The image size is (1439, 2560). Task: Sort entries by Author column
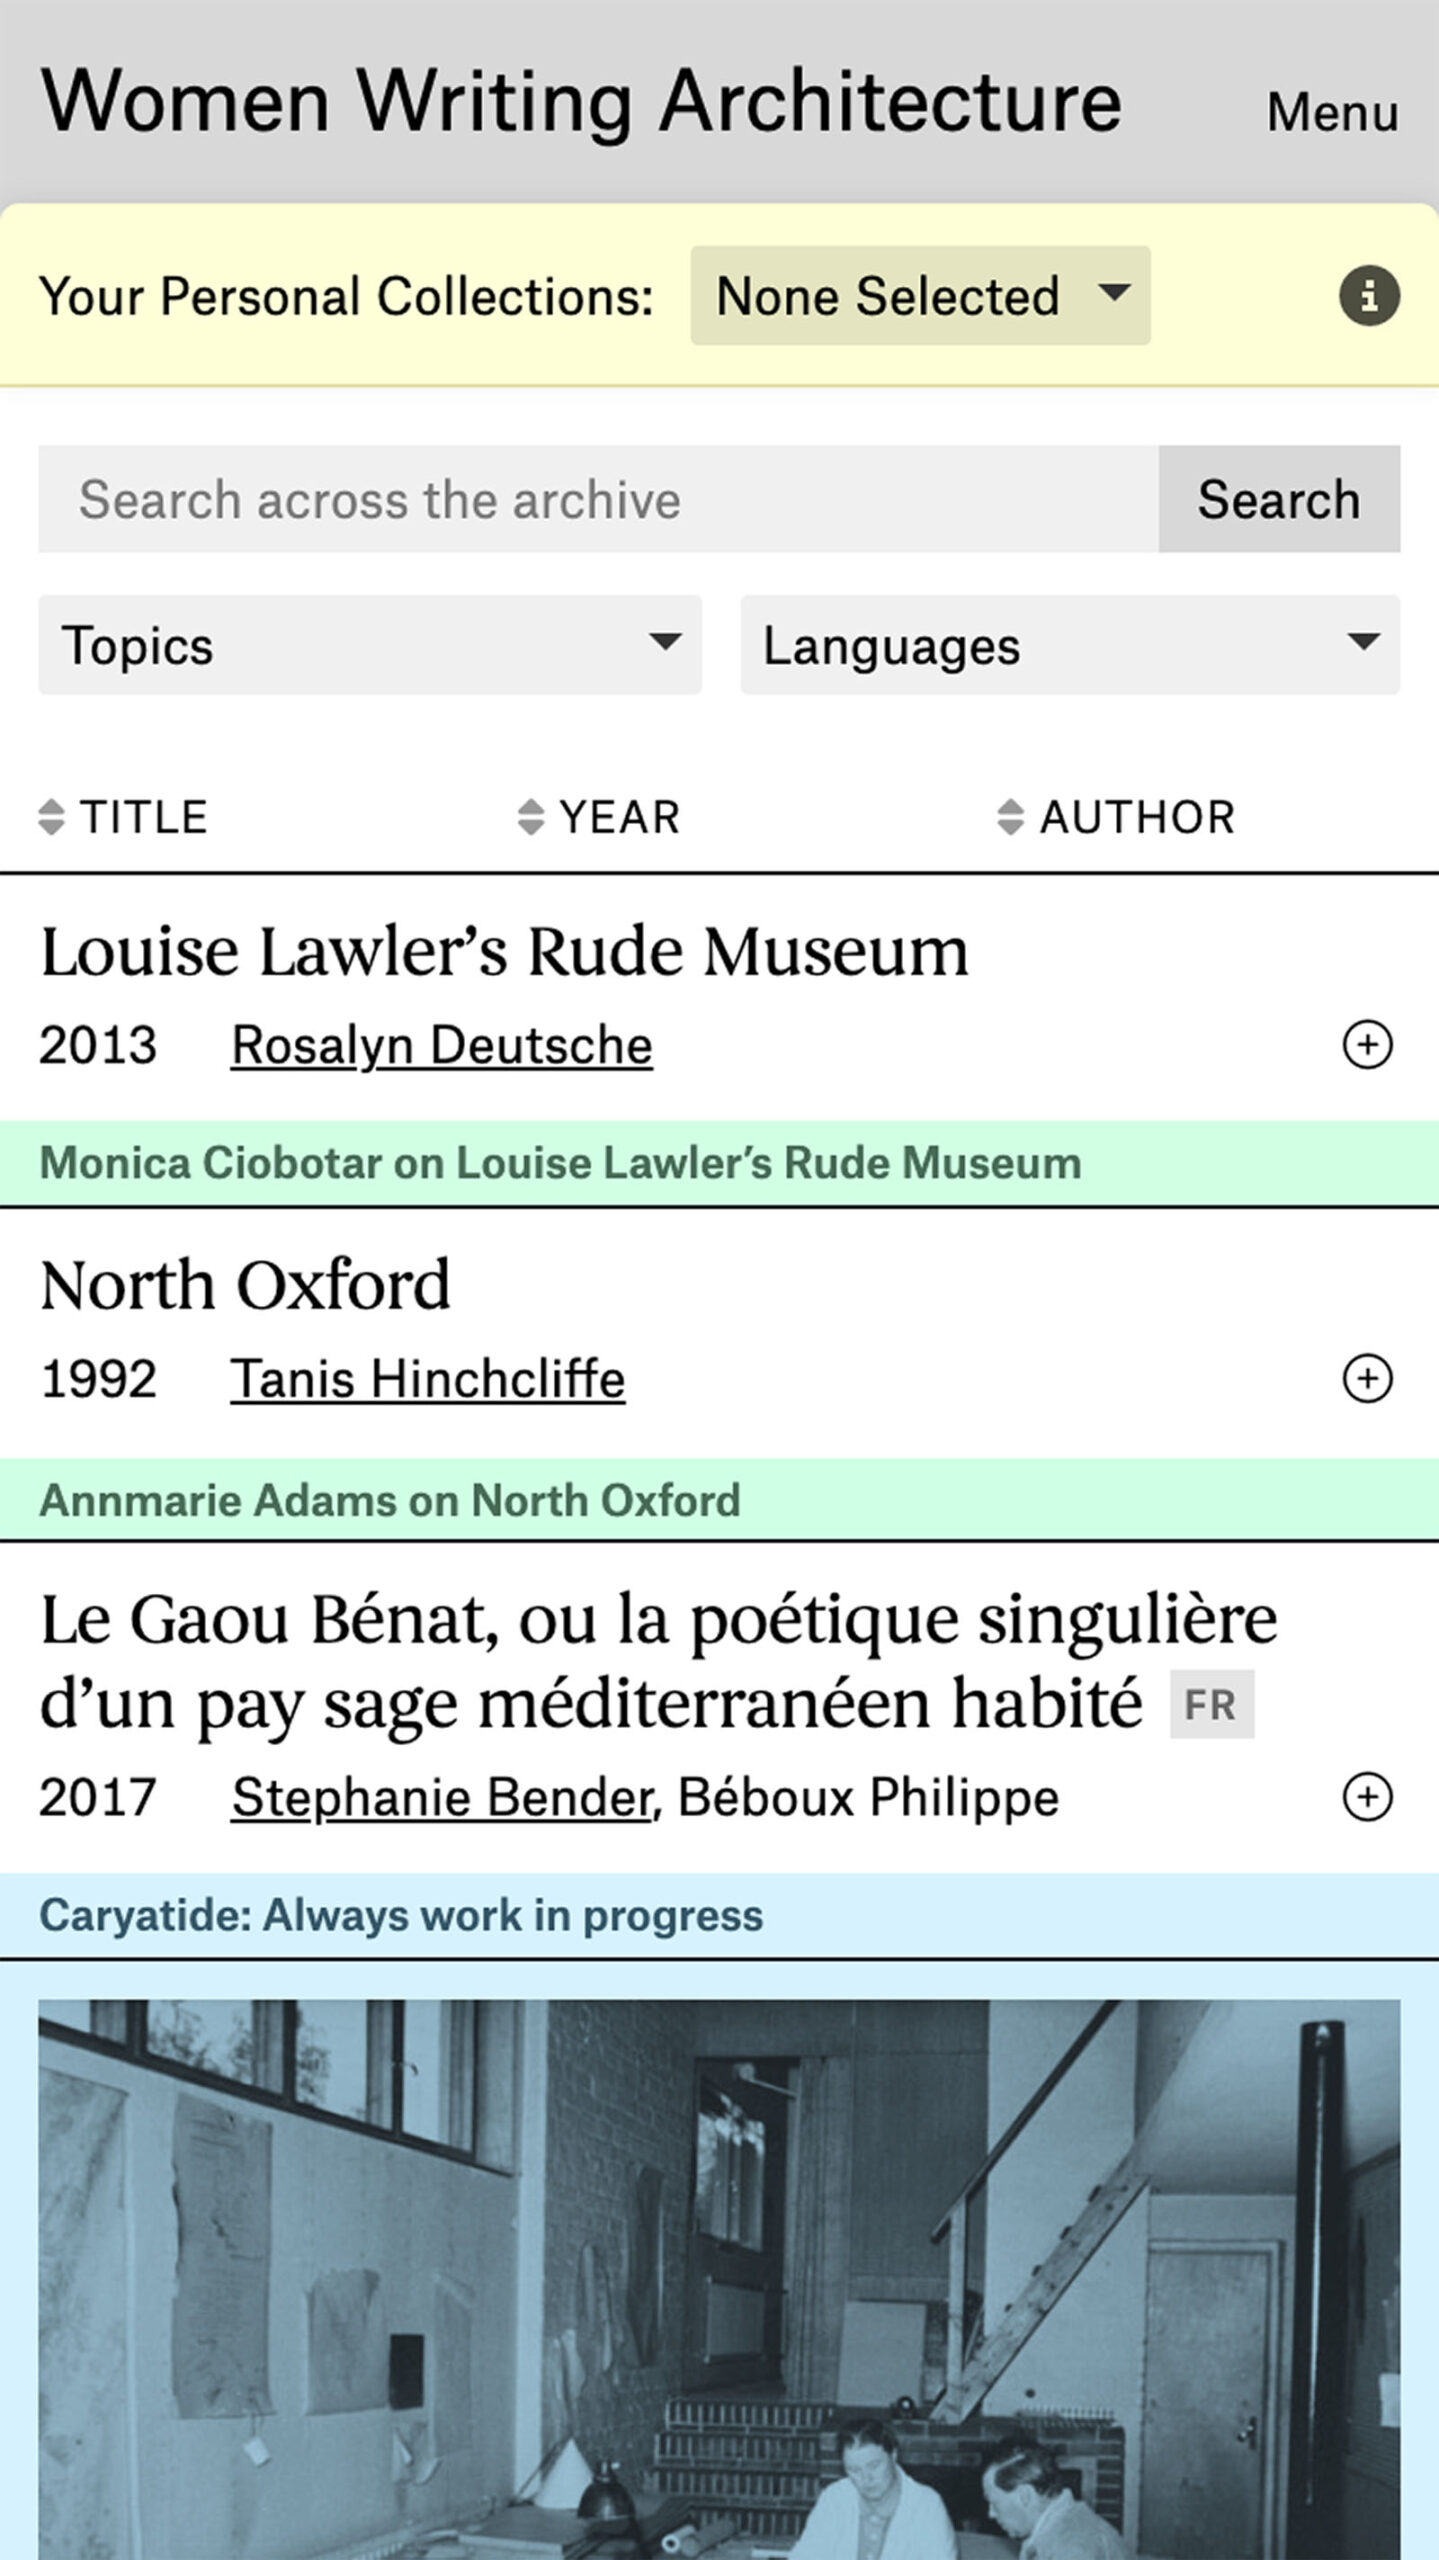click(x=1116, y=817)
